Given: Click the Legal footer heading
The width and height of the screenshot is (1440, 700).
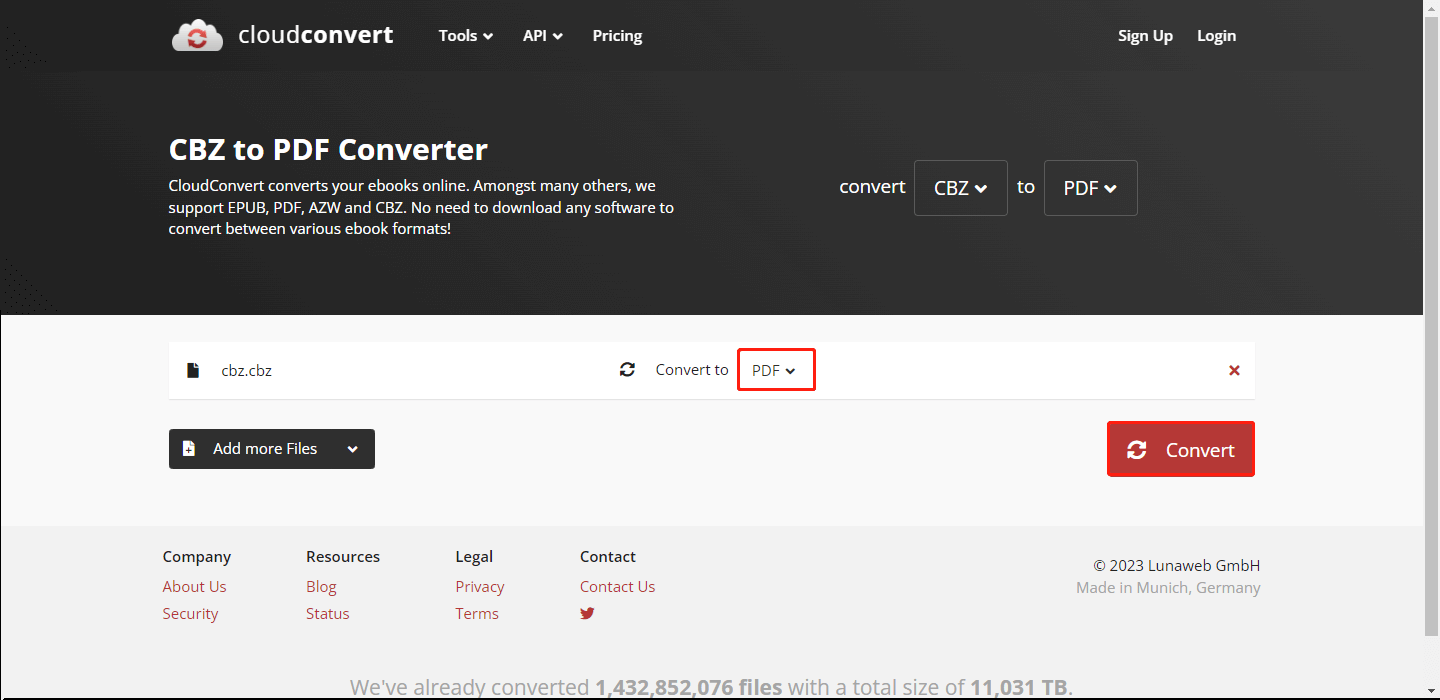Looking at the screenshot, I should click(x=474, y=556).
